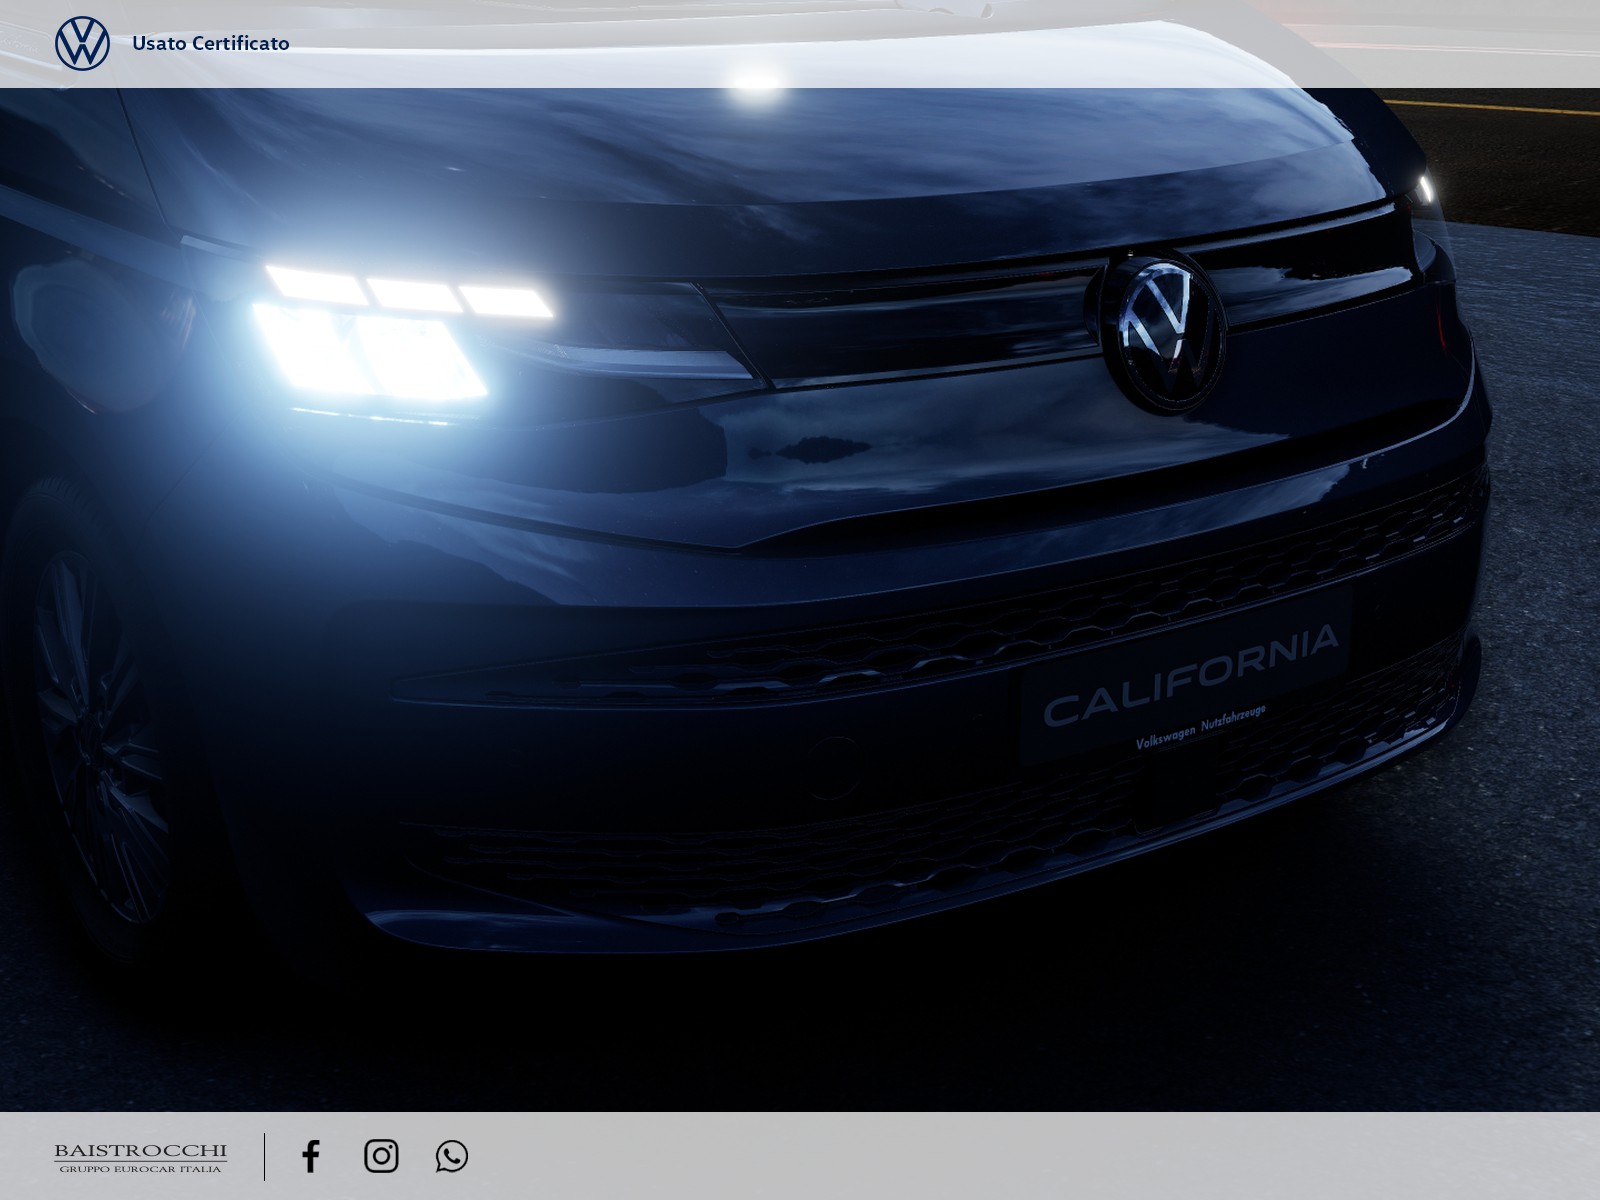Image resolution: width=1600 pixels, height=1200 pixels.
Task: Click the dark grille bar left of emblem
Action: click(900, 320)
